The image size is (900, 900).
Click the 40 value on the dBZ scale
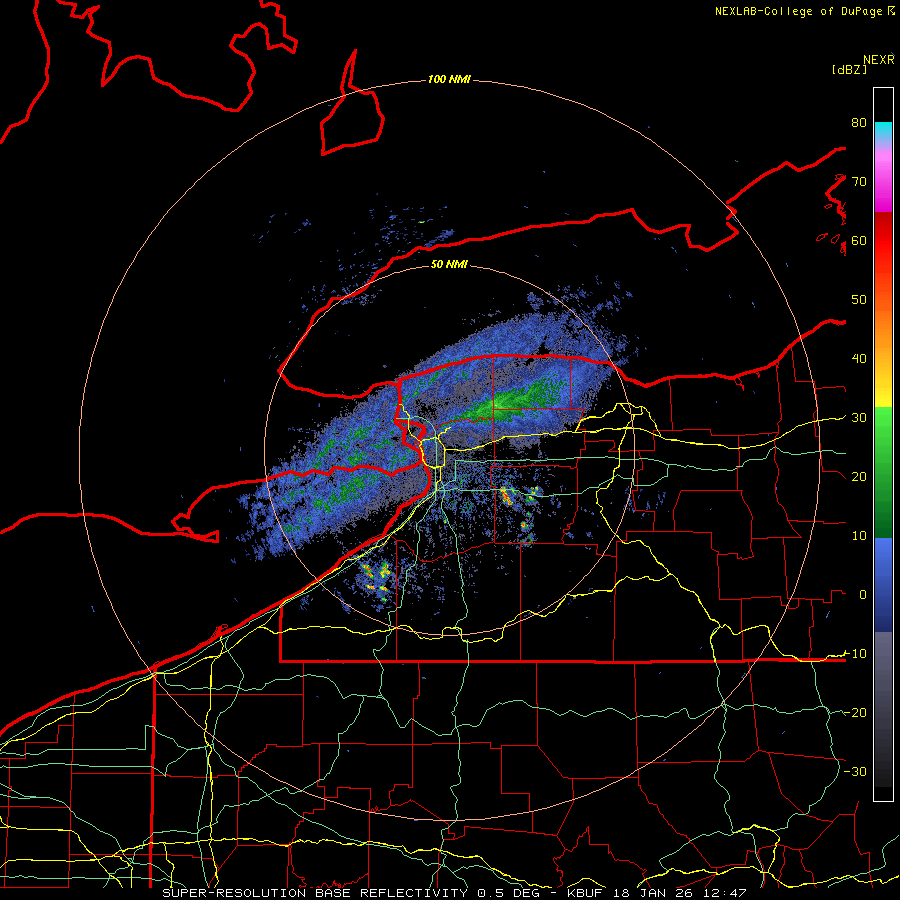point(859,358)
